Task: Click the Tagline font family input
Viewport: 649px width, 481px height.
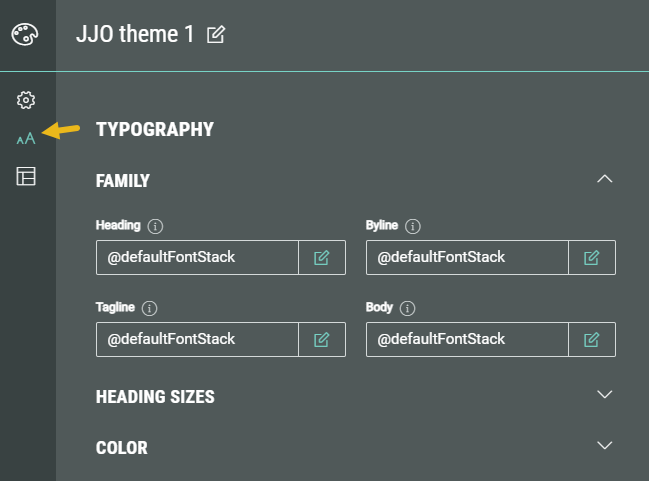Action: click(197, 339)
